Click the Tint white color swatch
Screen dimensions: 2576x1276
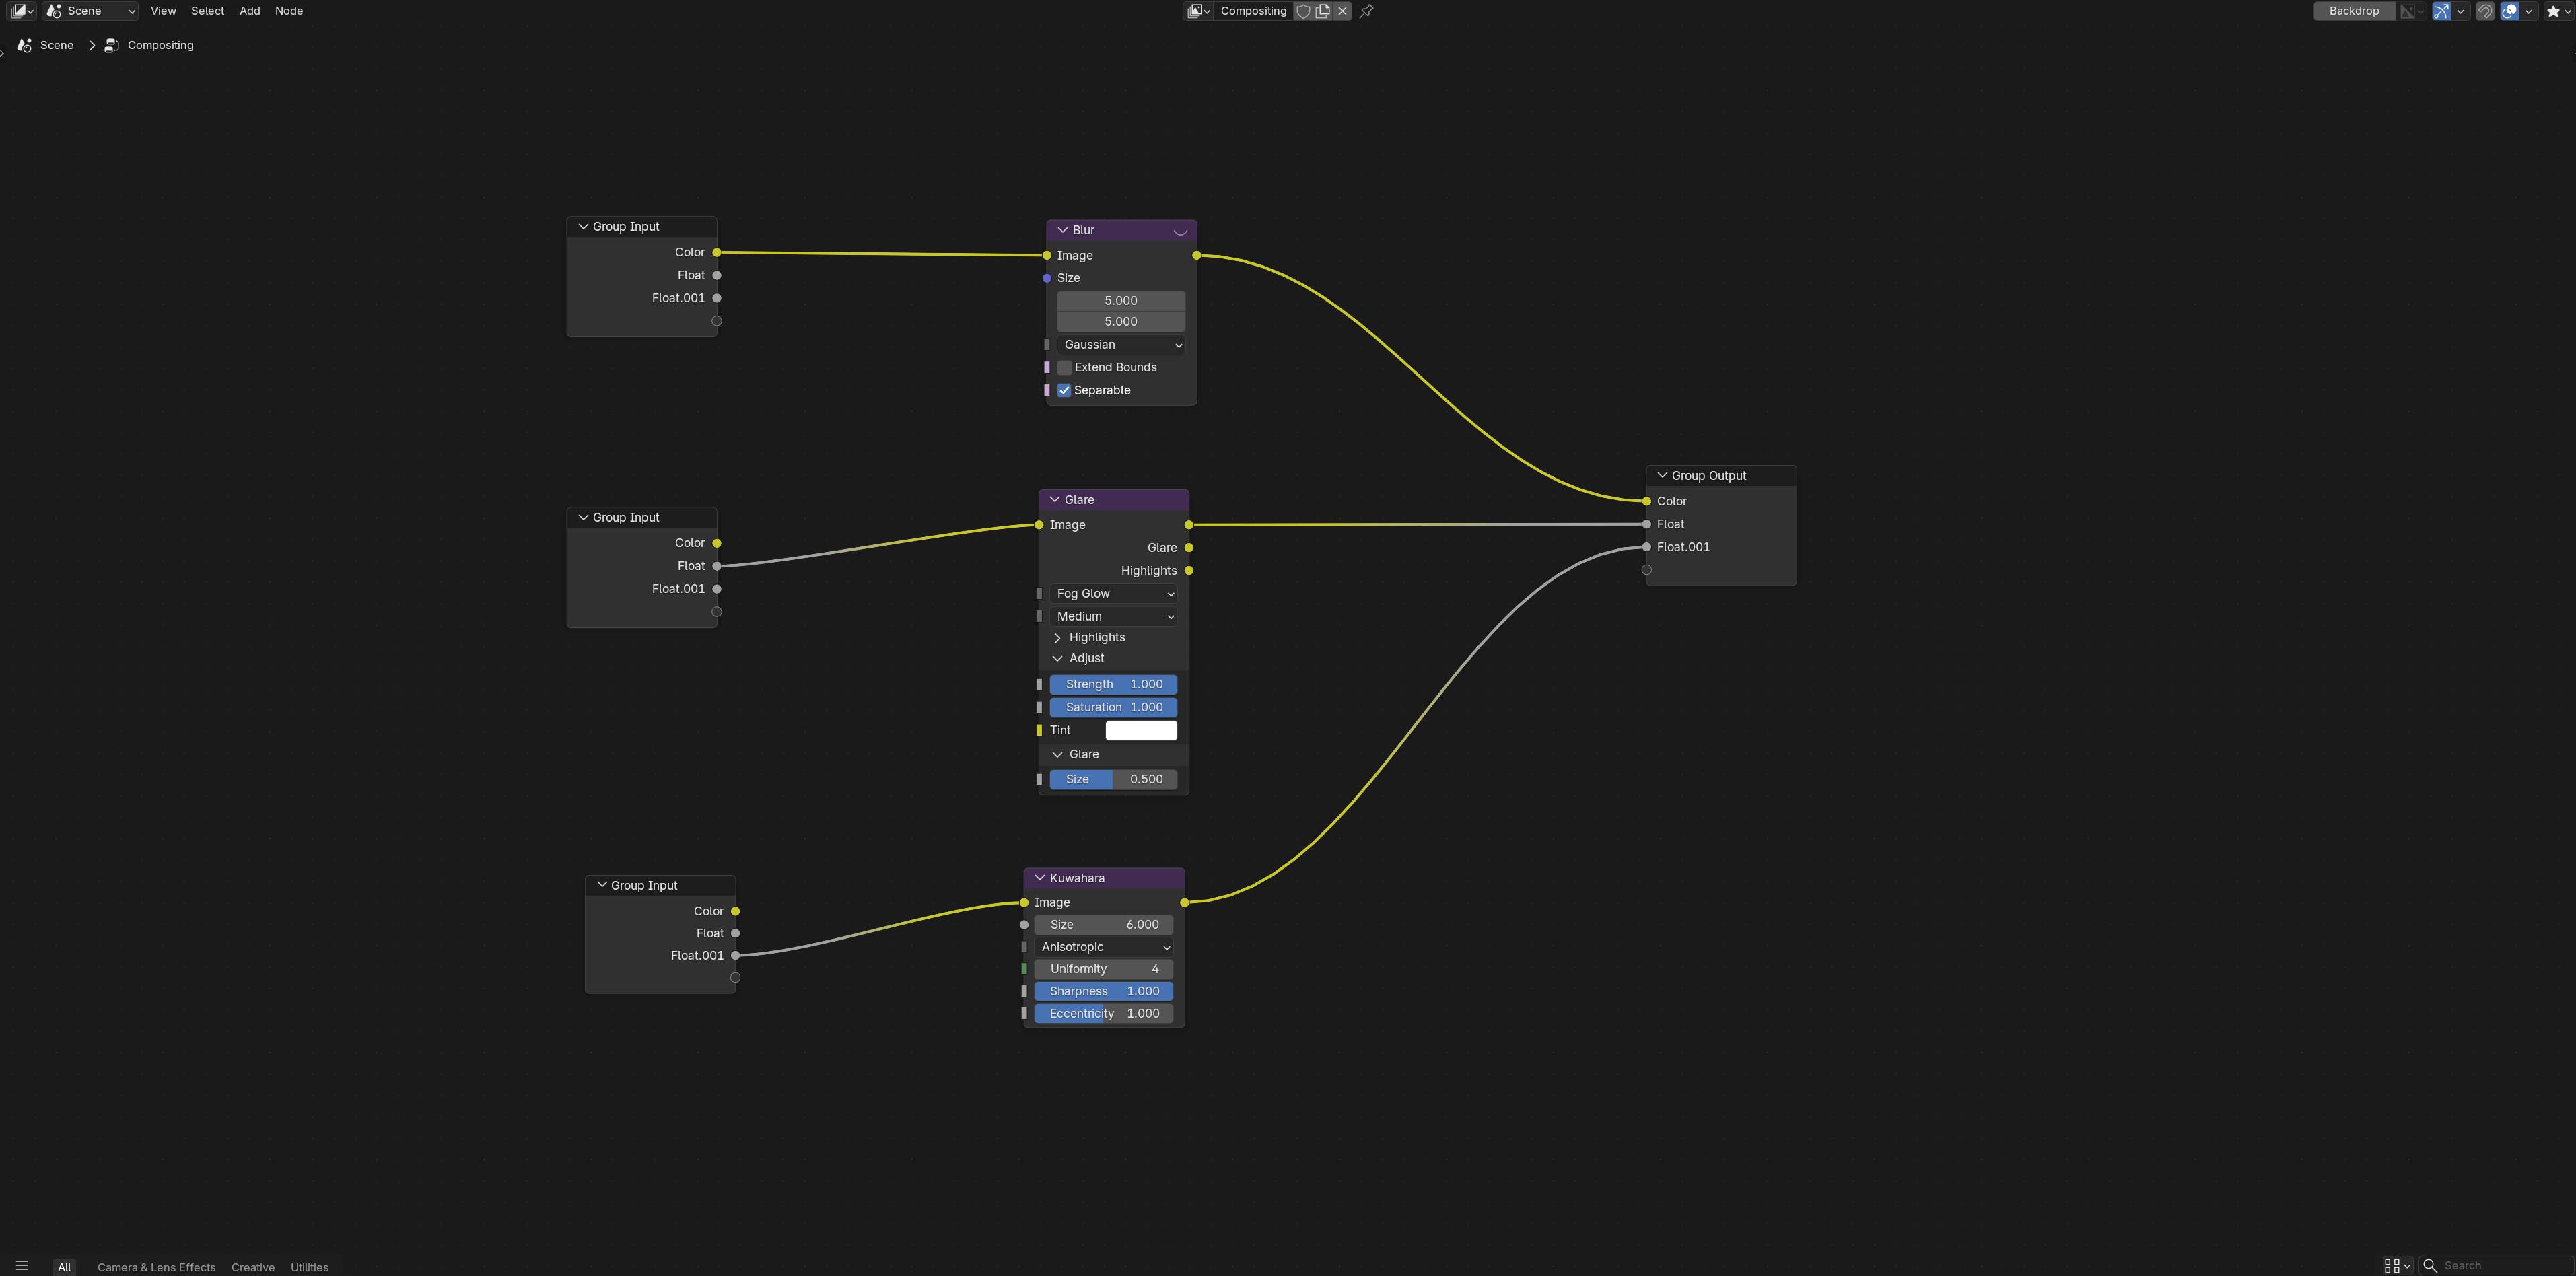[1141, 731]
